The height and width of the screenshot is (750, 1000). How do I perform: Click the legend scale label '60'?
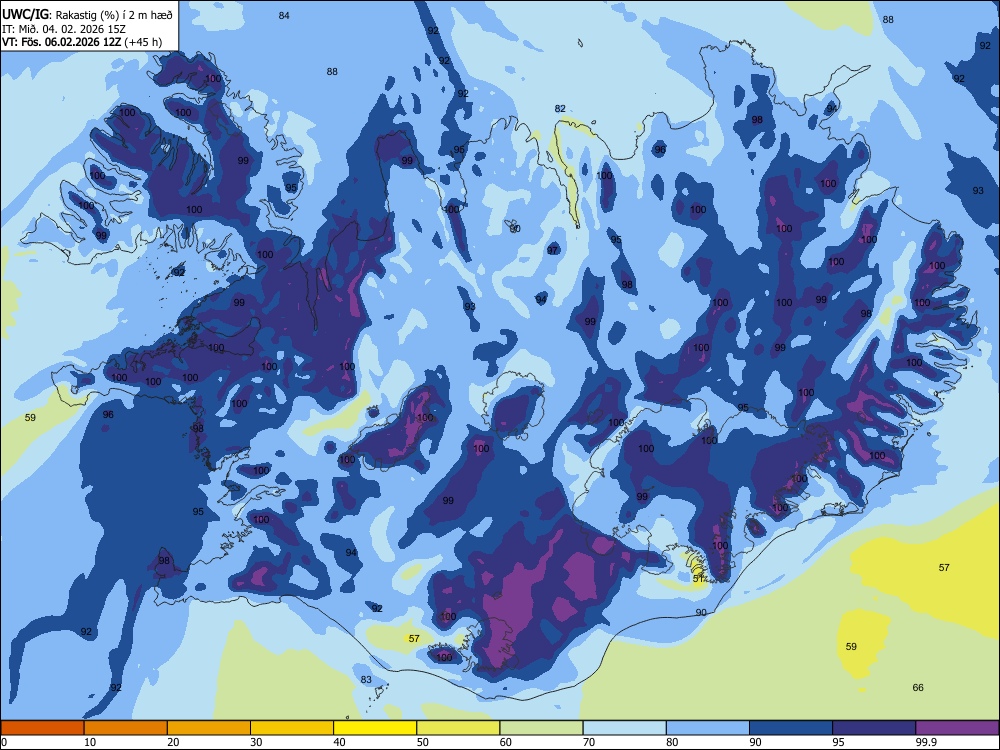(x=506, y=742)
